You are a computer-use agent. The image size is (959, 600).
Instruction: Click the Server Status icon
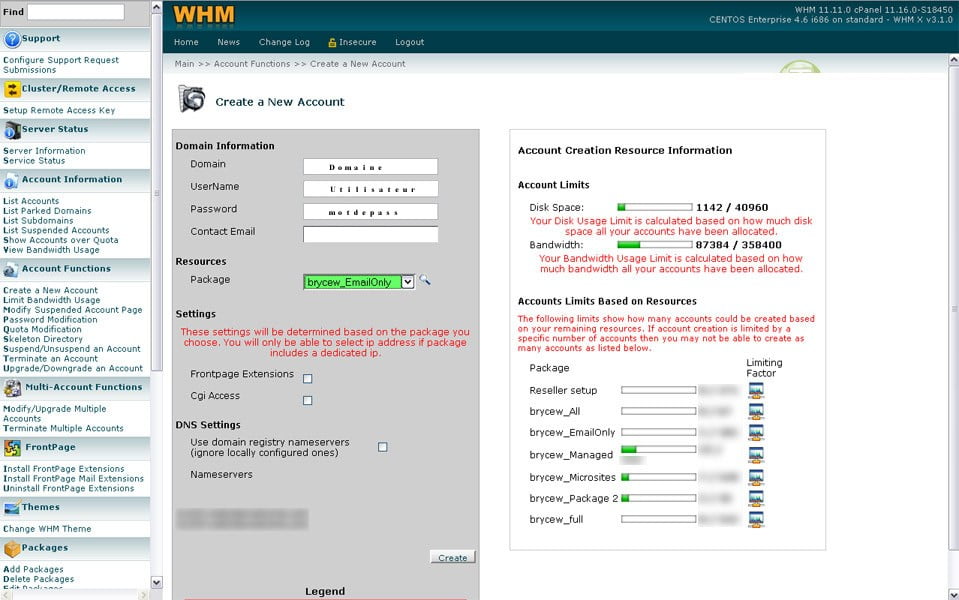pos(12,130)
